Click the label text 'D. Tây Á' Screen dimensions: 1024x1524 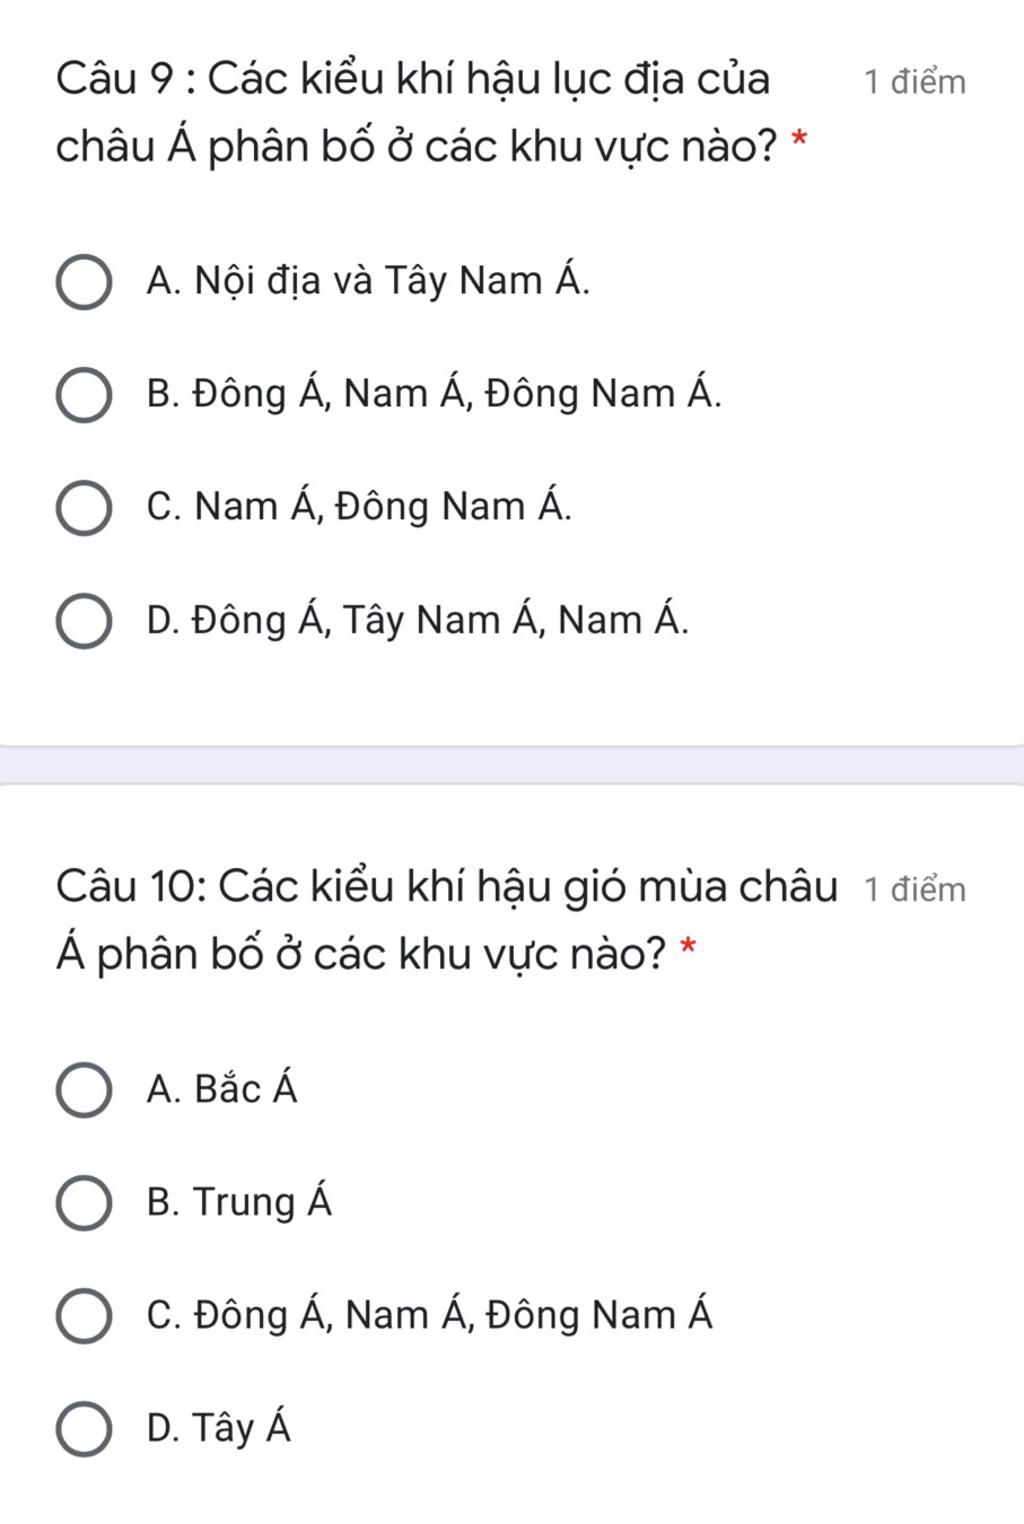(x=218, y=1427)
